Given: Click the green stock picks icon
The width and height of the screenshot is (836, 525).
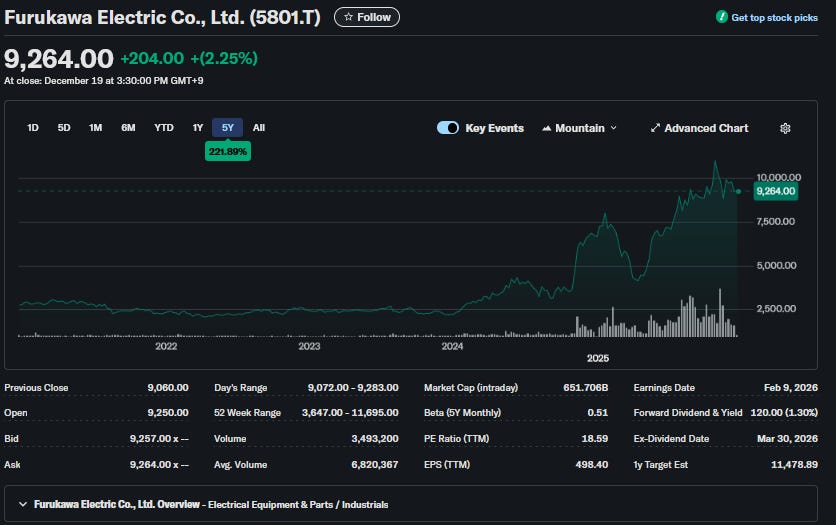Looking at the screenshot, I should [x=721, y=17].
